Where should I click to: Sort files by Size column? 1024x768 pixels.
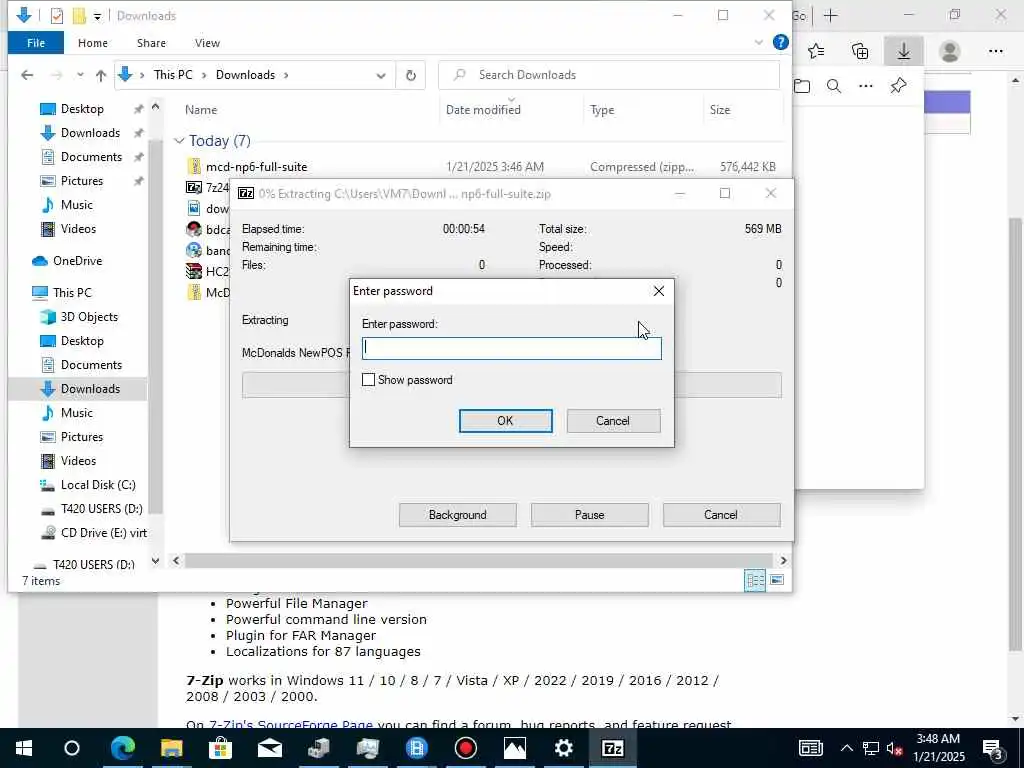coord(720,110)
